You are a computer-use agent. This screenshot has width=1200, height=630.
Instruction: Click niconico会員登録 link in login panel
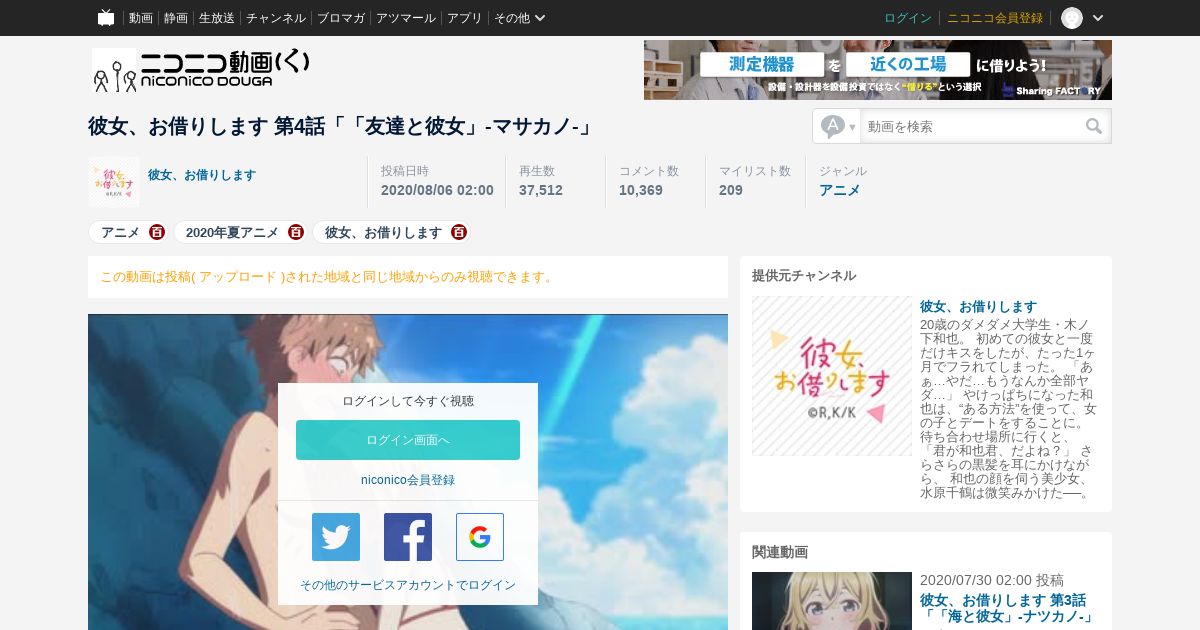pyautogui.click(x=408, y=480)
